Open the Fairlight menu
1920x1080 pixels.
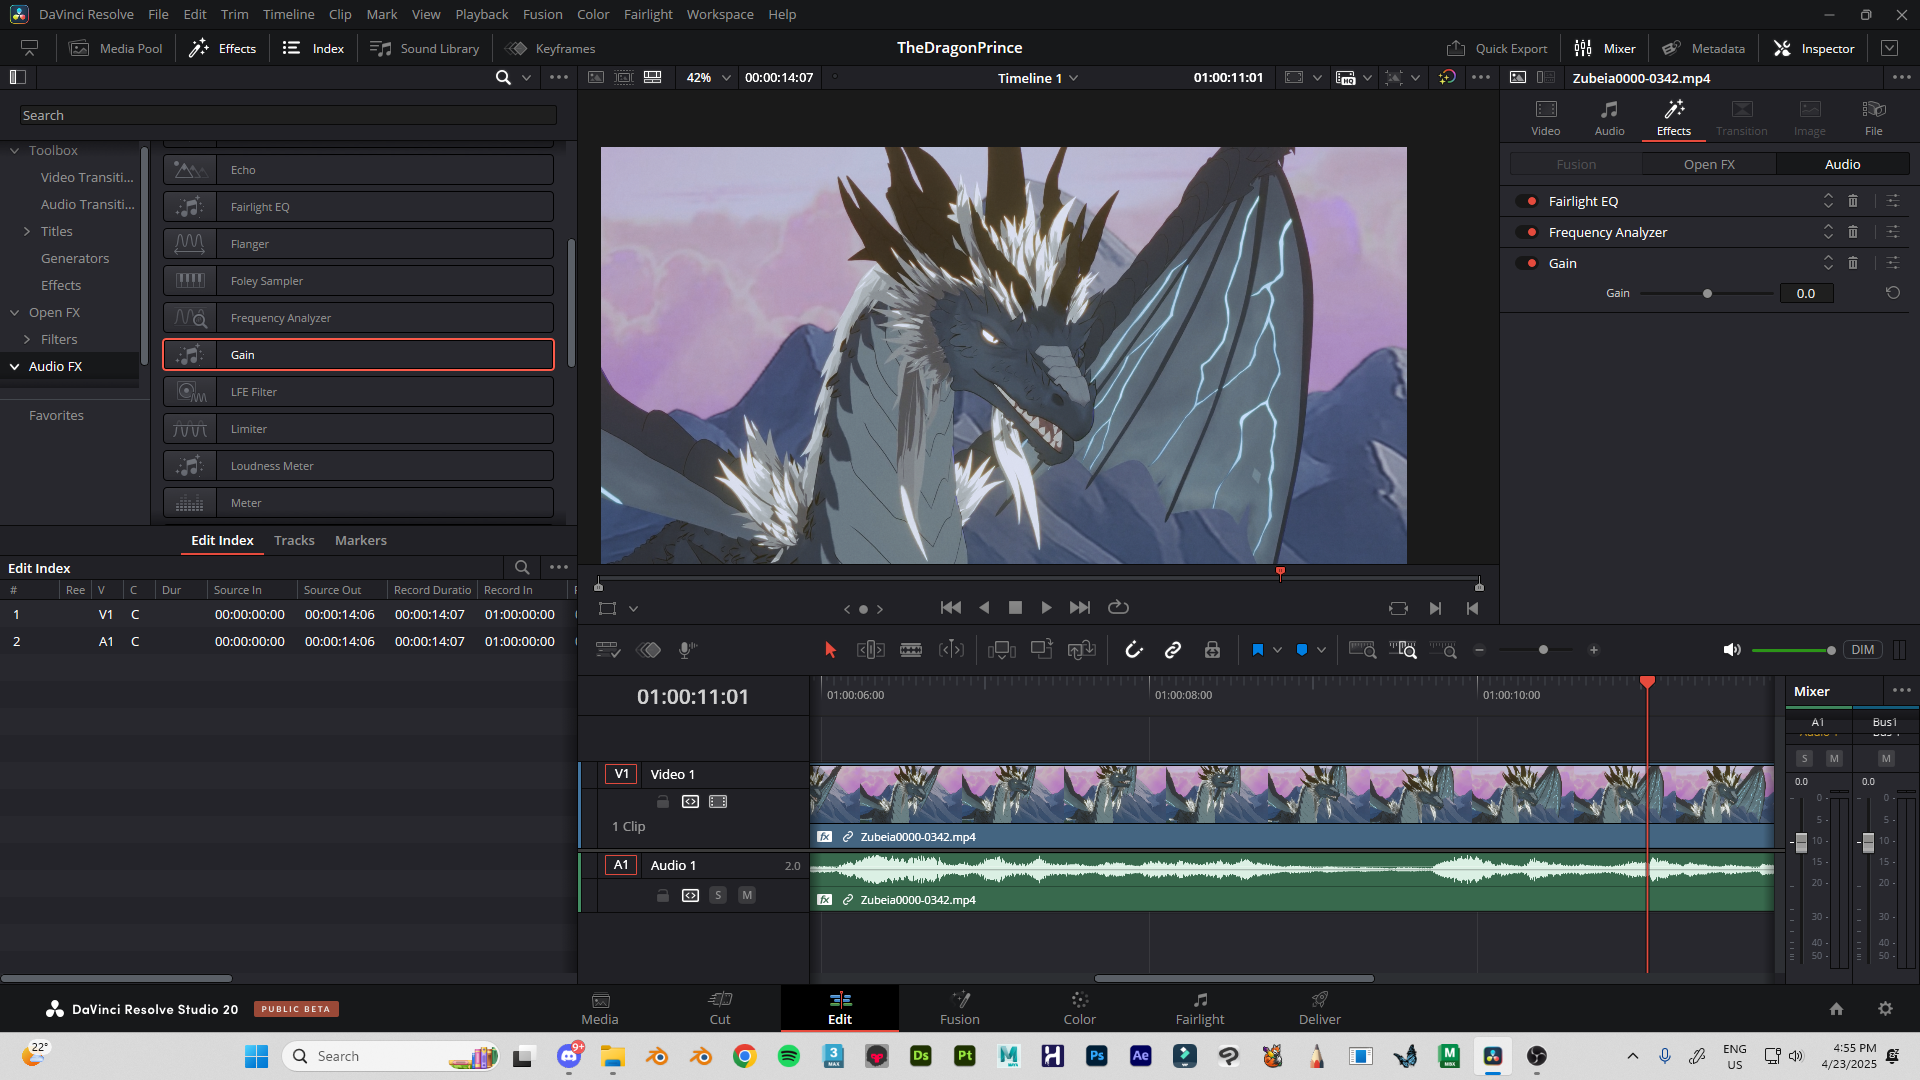pyautogui.click(x=648, y=14)
